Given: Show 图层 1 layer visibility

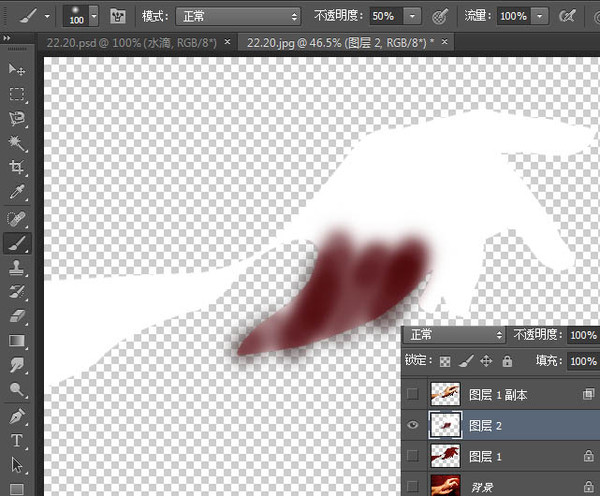Looking at the screenshot, I should (x=413, y=456).
